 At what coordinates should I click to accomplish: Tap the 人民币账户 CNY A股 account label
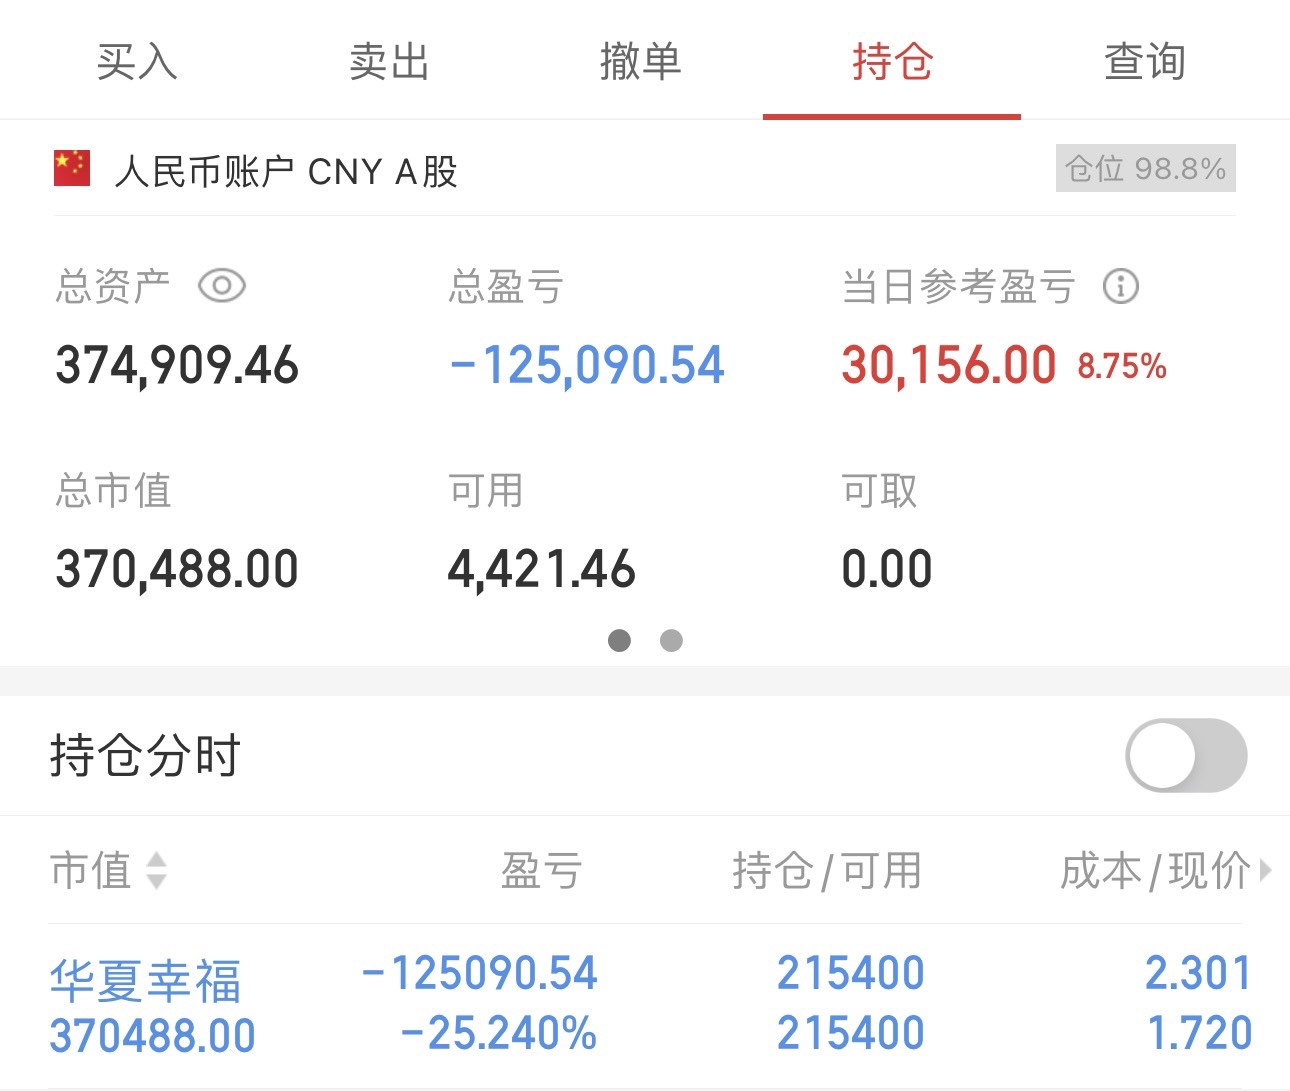[x=286, y=171]
